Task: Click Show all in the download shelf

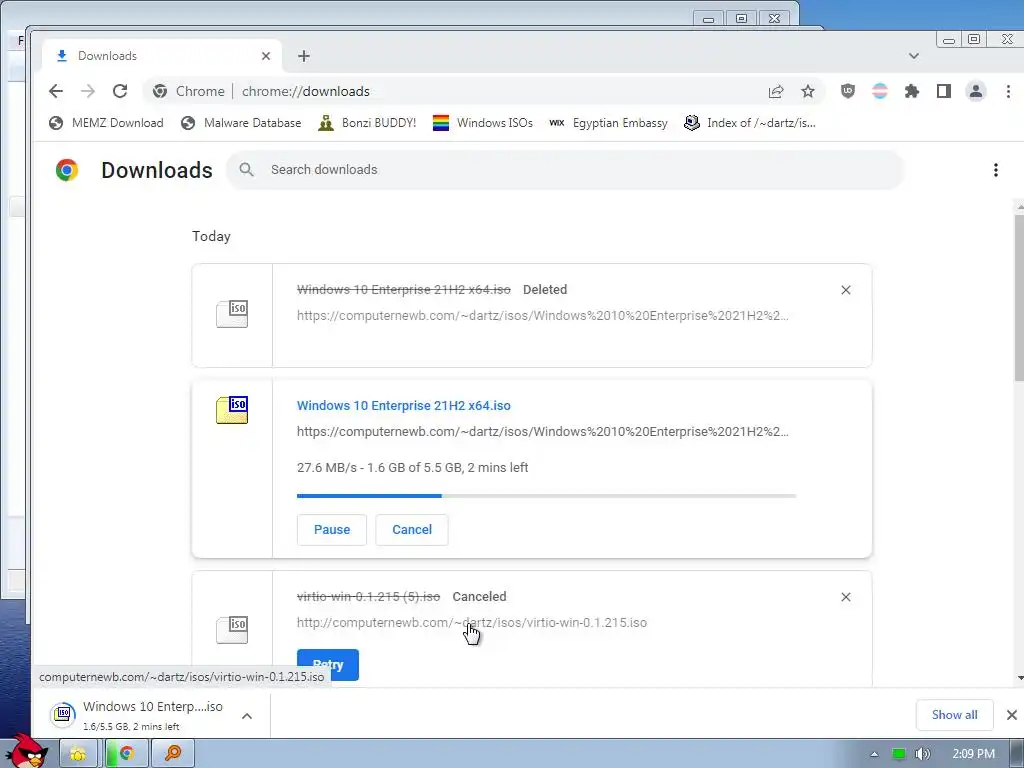Action: pyautogui.click(x=954, y=715)
